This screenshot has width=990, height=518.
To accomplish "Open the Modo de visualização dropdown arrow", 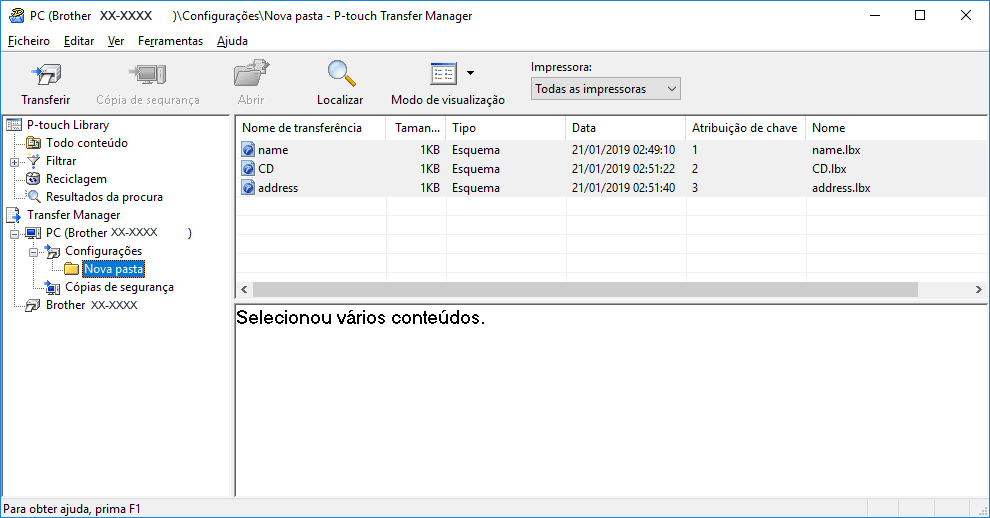I will (x=470, y=73).
